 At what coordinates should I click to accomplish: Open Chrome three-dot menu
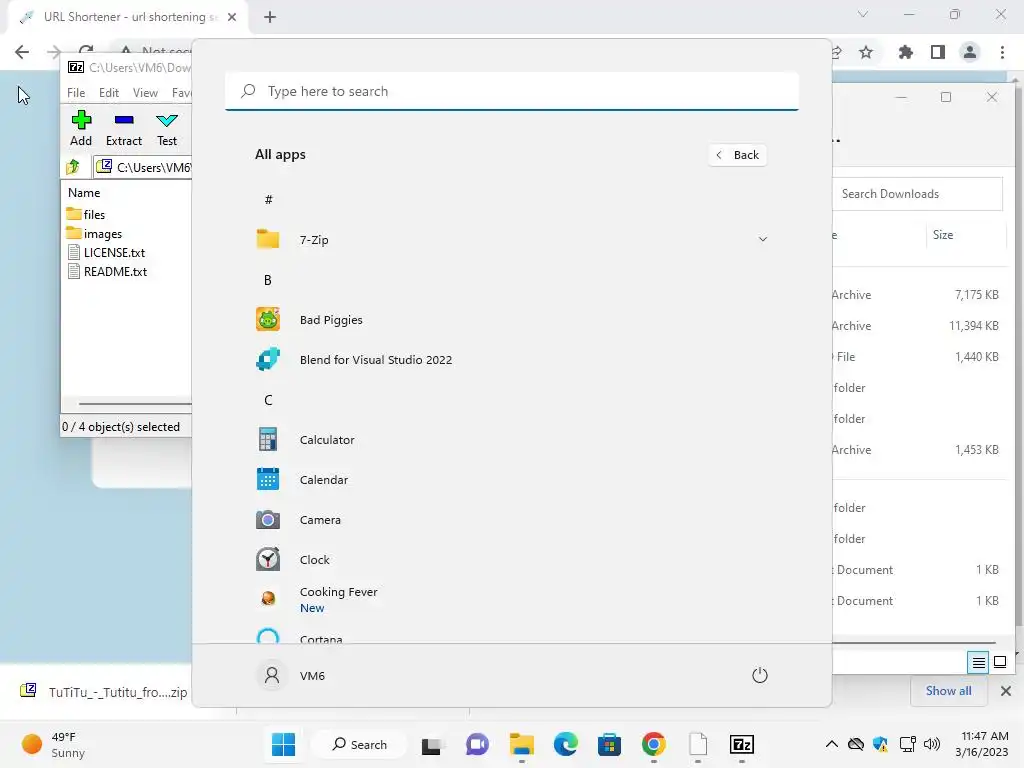coord(1002,52)
